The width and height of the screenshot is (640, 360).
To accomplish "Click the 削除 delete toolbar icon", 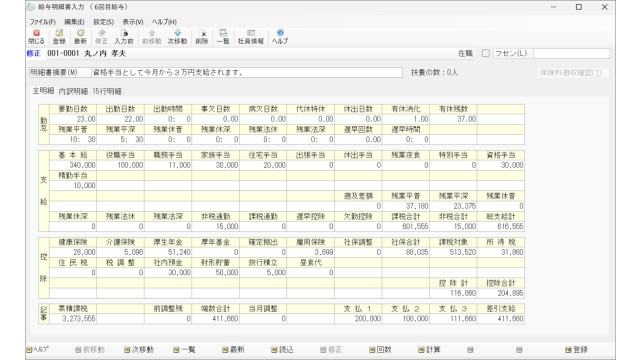I will tap(202, 37).
